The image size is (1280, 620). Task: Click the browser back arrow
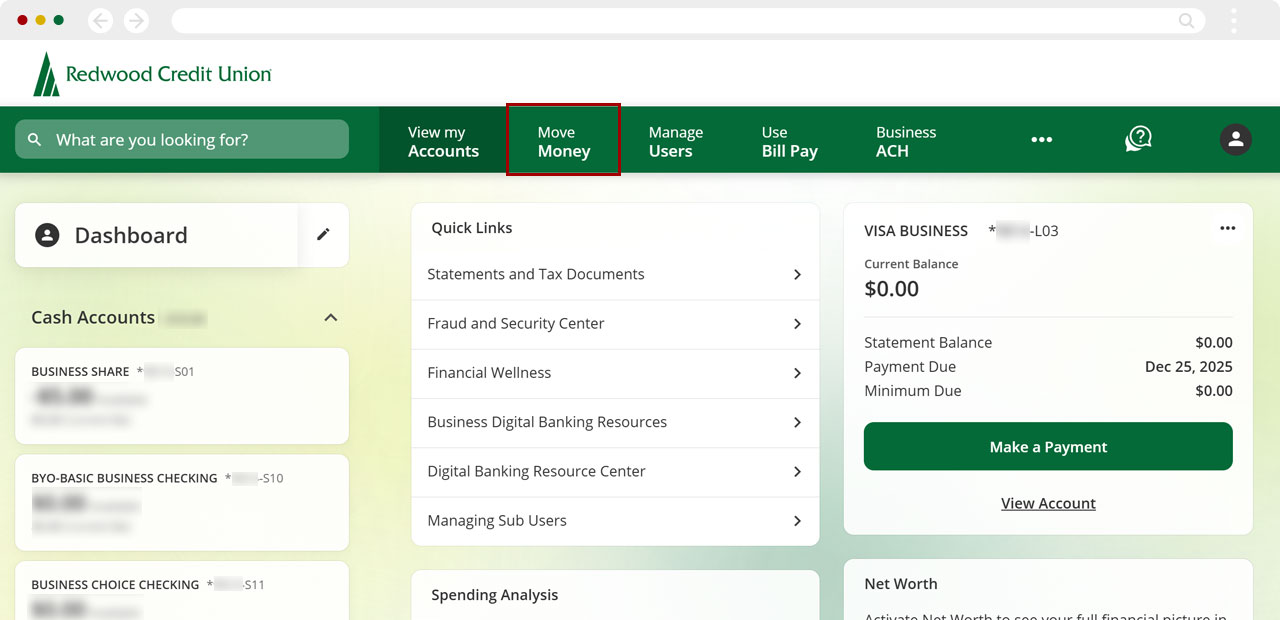101,20
